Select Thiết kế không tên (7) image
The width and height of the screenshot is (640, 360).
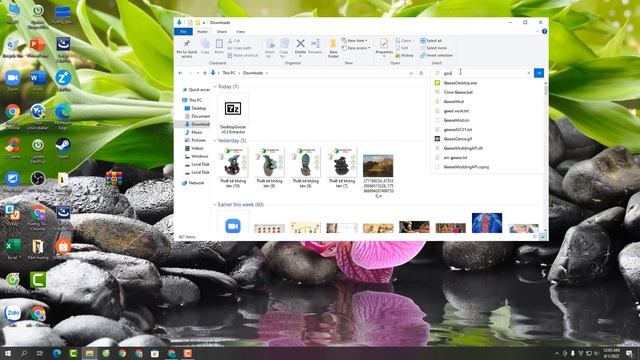[342, 168]
